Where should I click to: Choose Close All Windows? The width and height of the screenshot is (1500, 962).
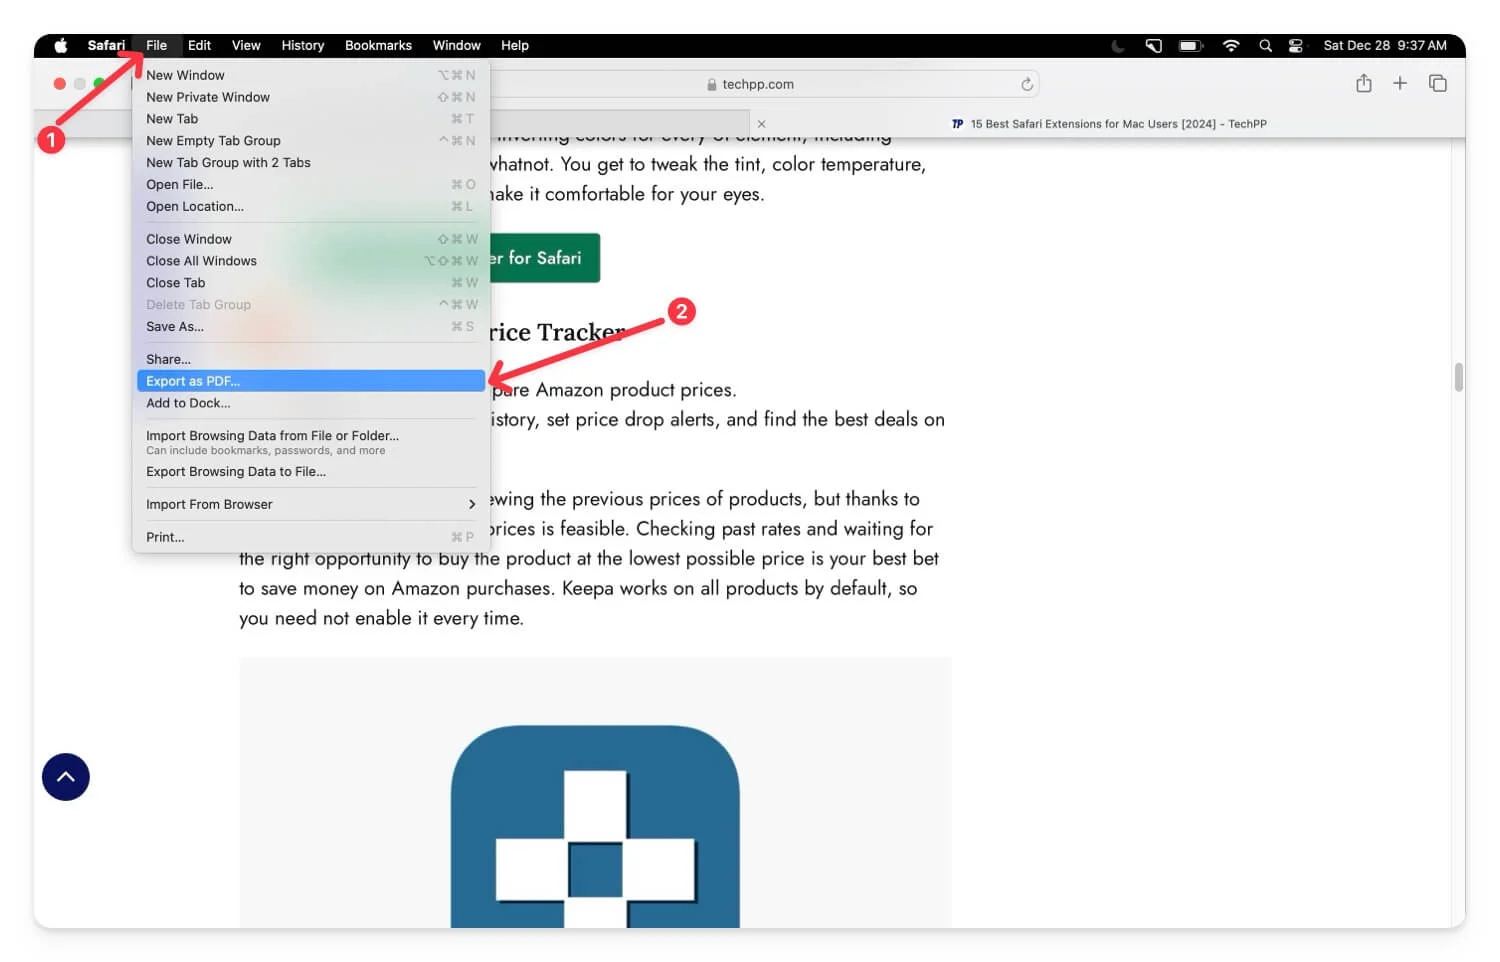click(x=311, y=261)
